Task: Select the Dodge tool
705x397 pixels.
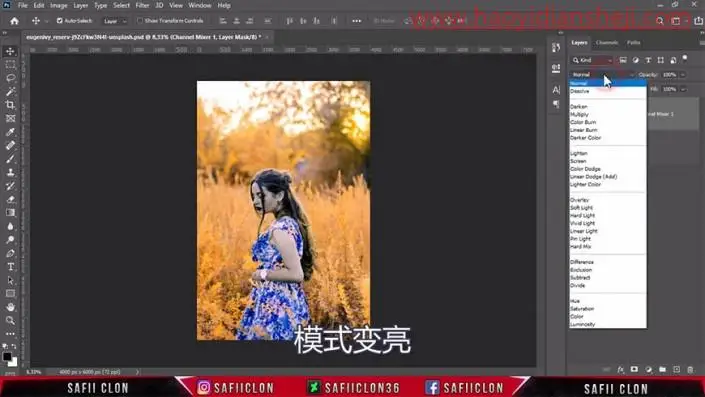Action: 10,240
